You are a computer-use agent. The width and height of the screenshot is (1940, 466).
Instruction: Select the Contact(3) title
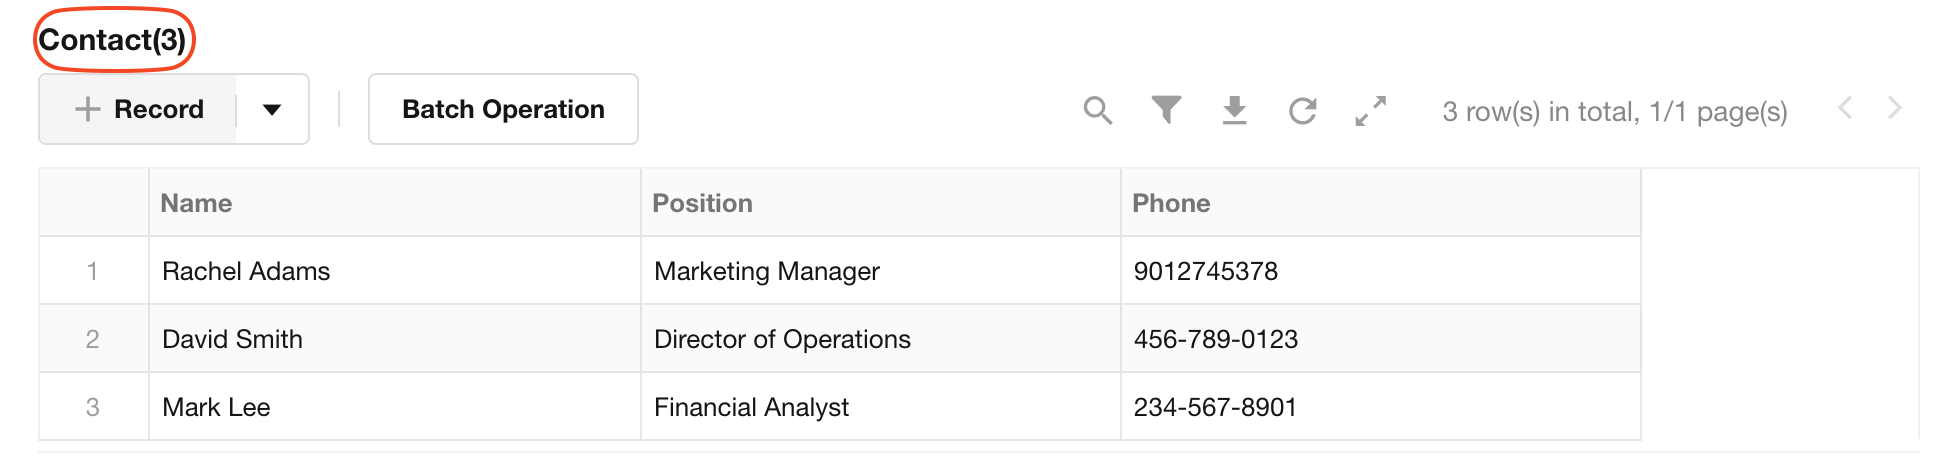pos(112,40)
